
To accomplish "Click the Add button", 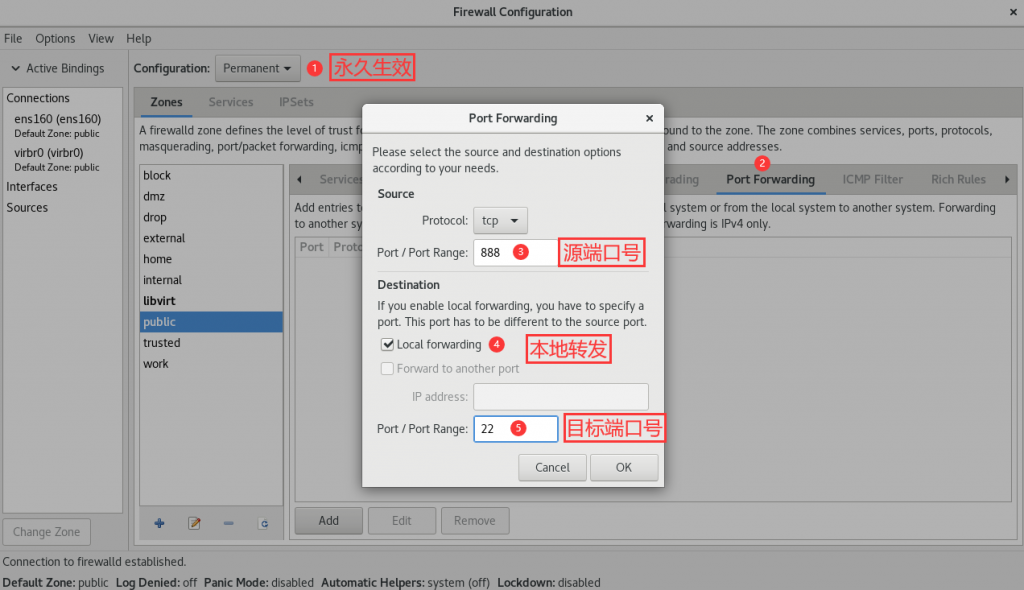I will (x=328, y=521).
